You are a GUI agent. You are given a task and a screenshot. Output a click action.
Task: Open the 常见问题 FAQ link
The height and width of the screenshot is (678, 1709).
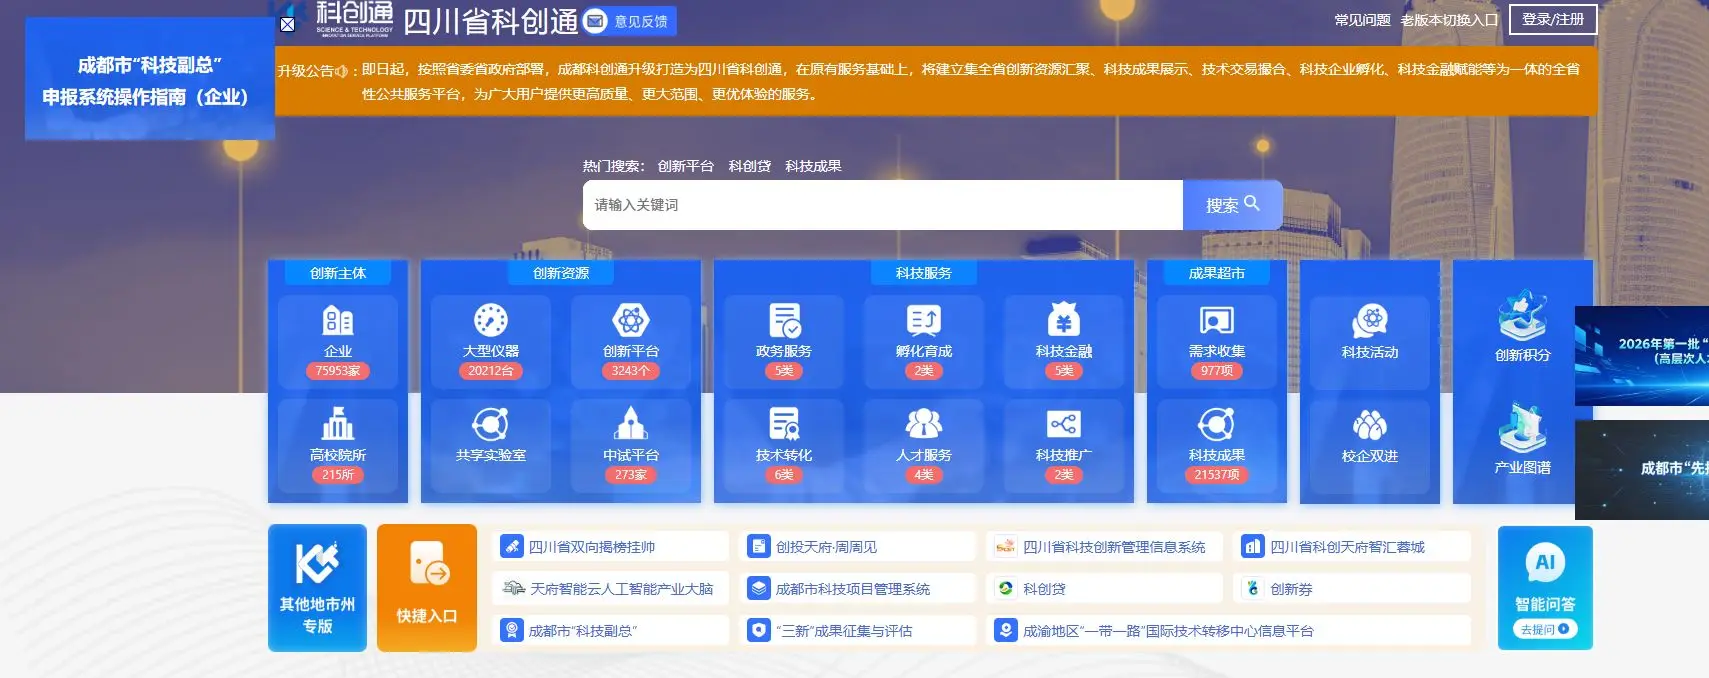click(1362, 20)
